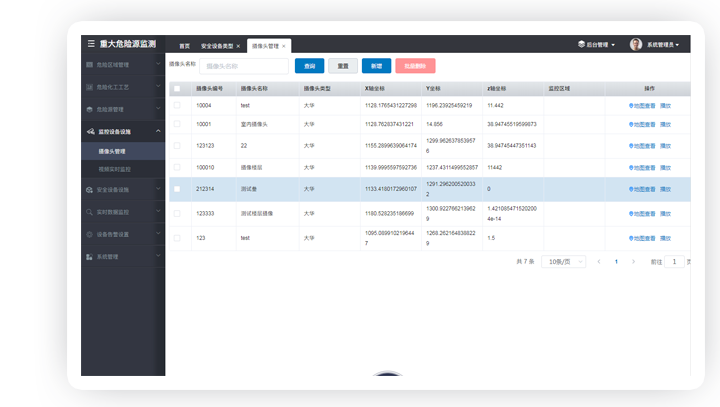This screenshot has height=407, width=720.
Task: Click 地图查看 for camera 123
Action: tap(642, 238)
